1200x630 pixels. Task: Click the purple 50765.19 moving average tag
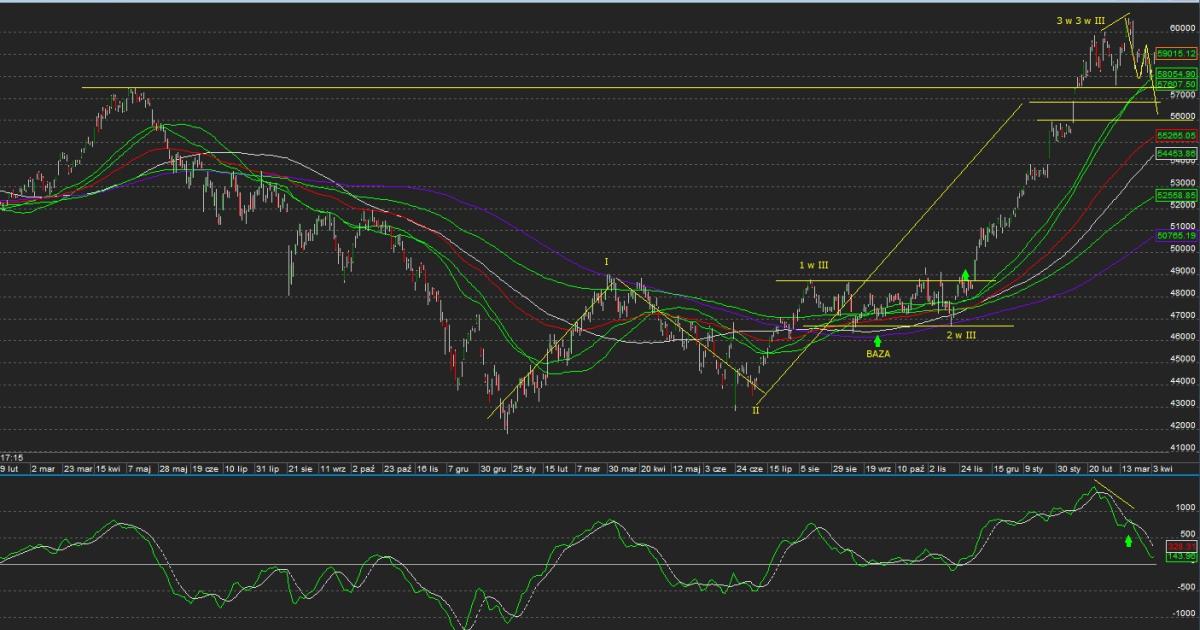1176,235
